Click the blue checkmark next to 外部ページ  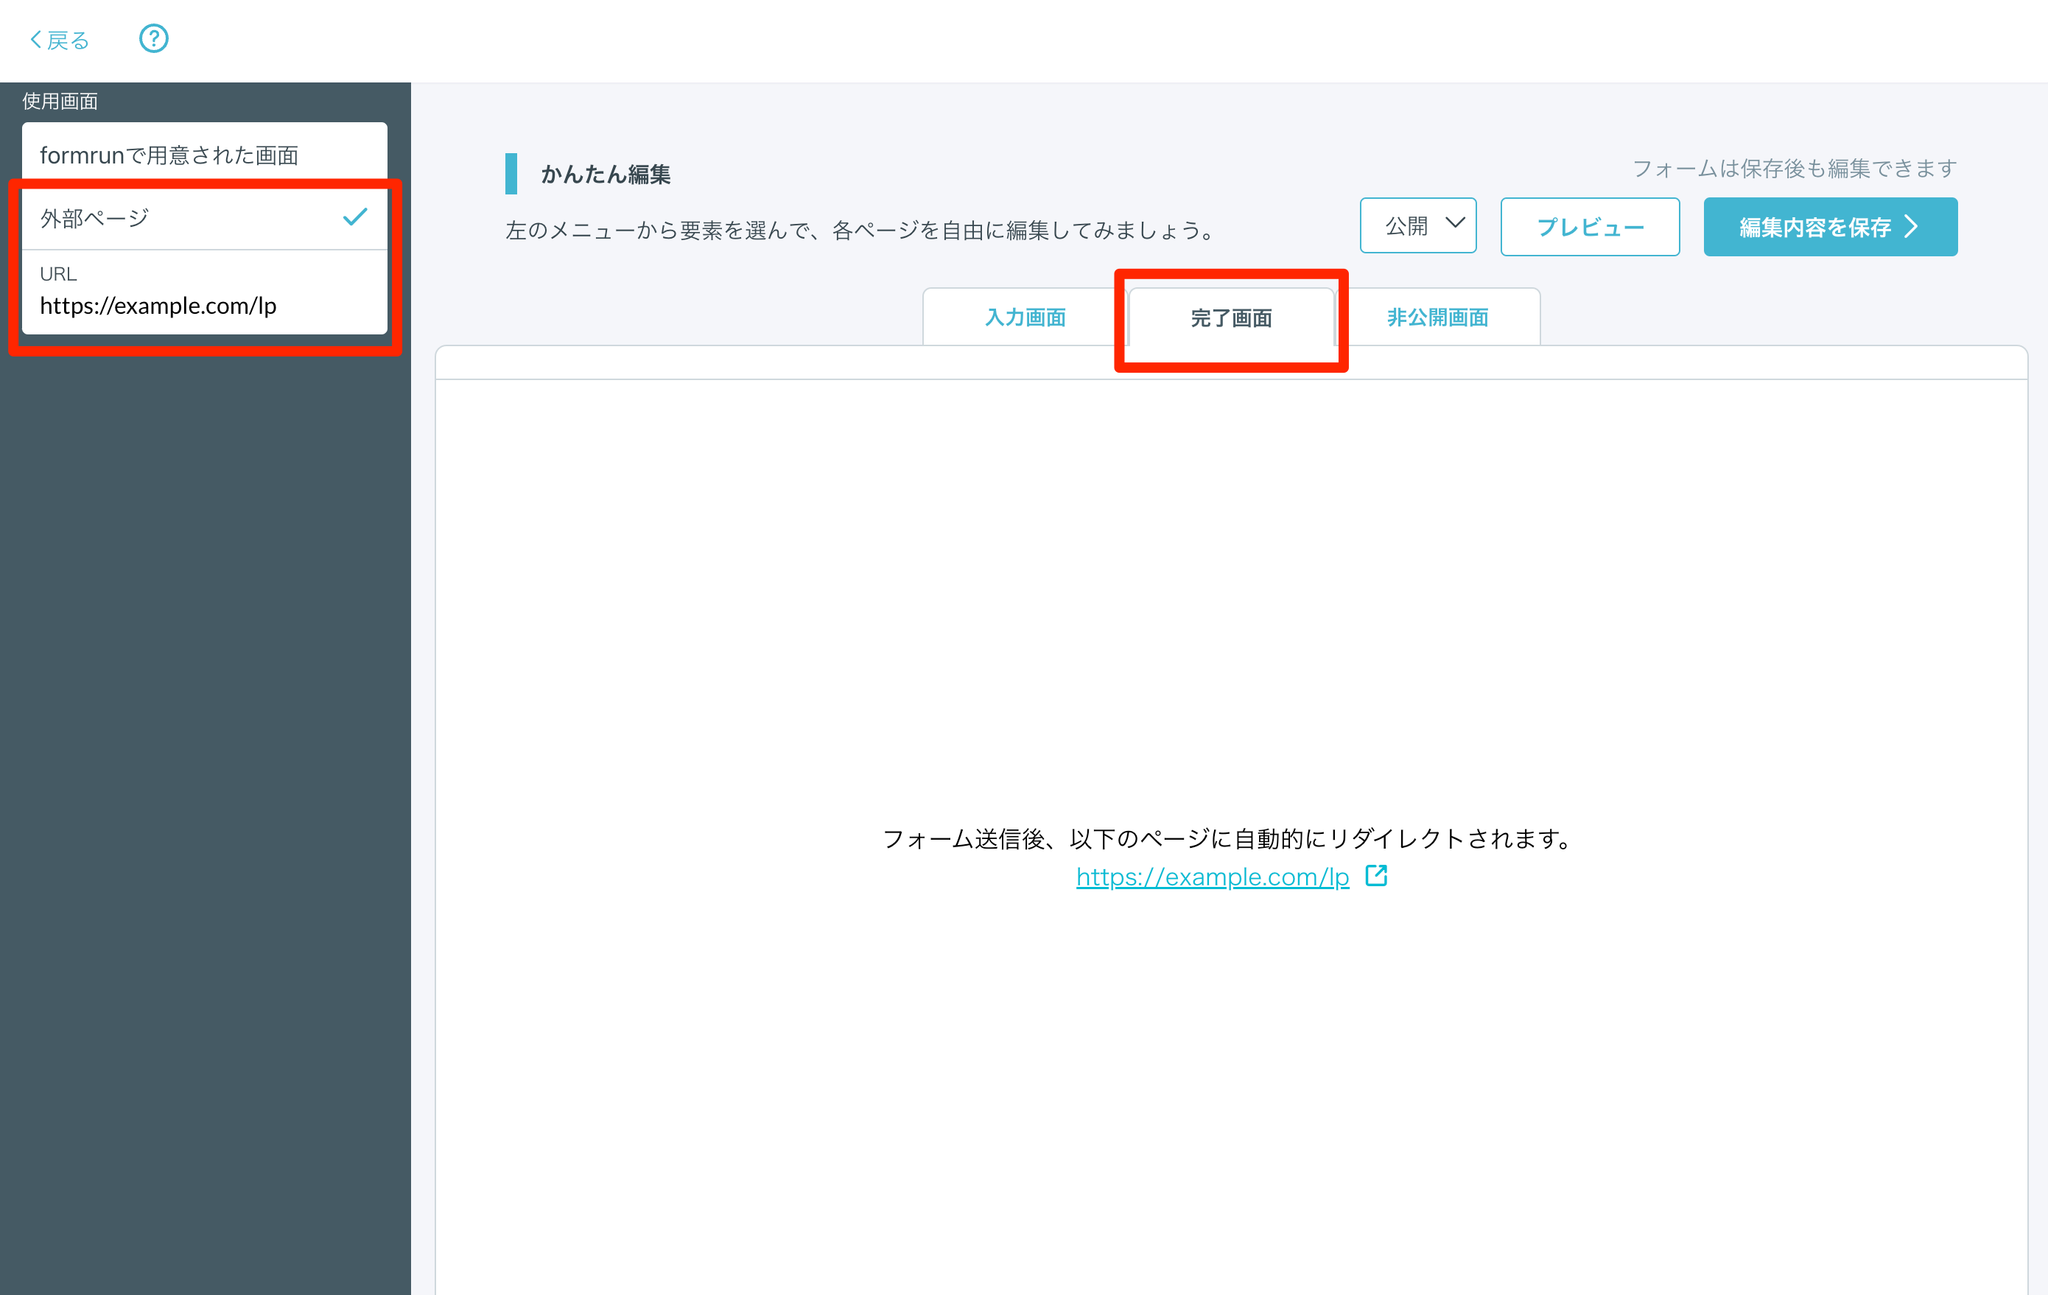point(355,217)
